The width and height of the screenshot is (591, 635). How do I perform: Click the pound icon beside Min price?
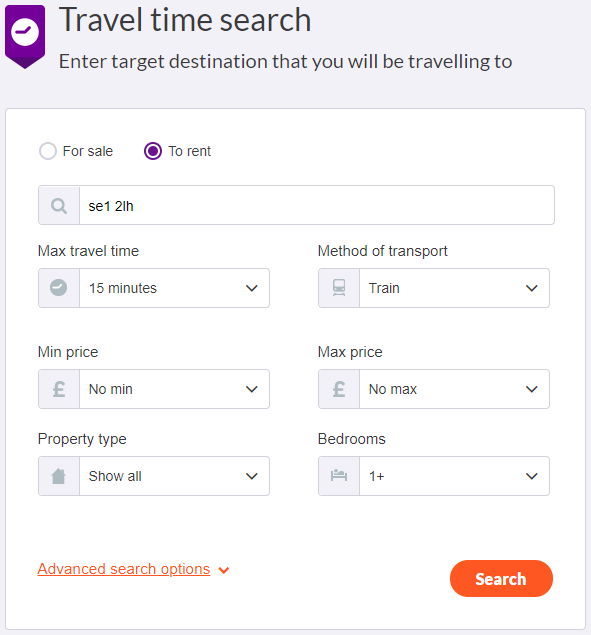tap(59, 389)
